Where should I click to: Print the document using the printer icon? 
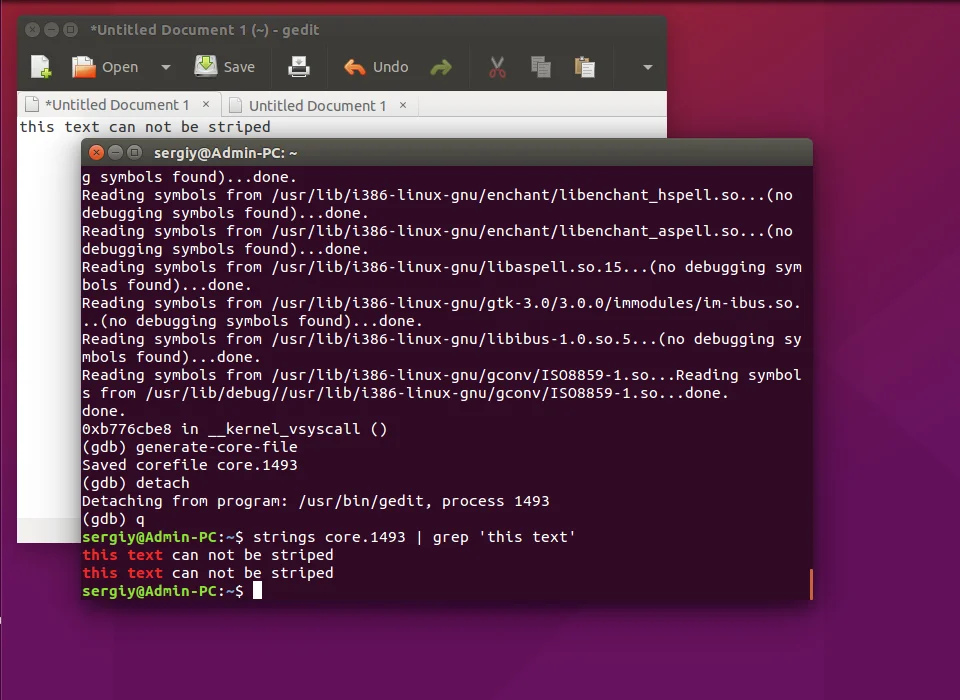[299, 67]
